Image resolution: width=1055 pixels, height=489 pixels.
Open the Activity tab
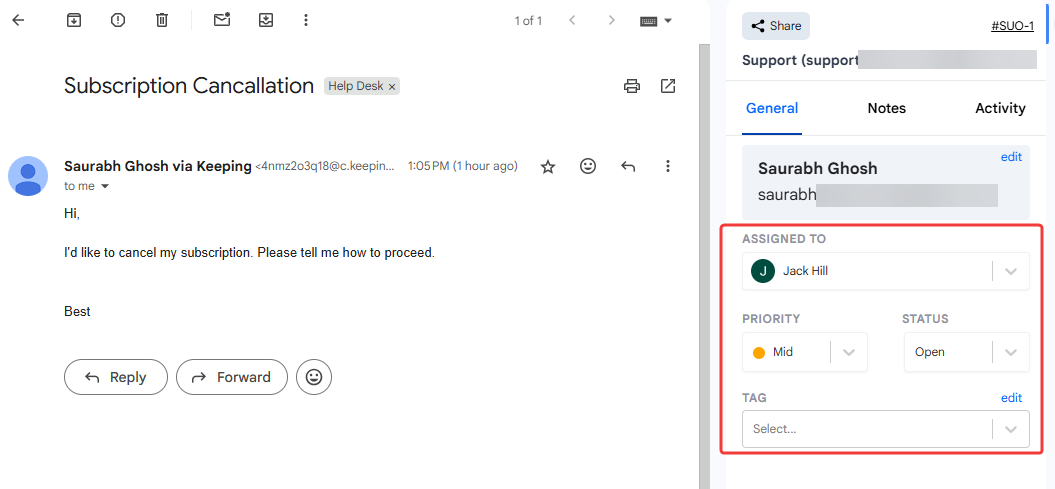pyautogui.click(x=1000, y=108)
